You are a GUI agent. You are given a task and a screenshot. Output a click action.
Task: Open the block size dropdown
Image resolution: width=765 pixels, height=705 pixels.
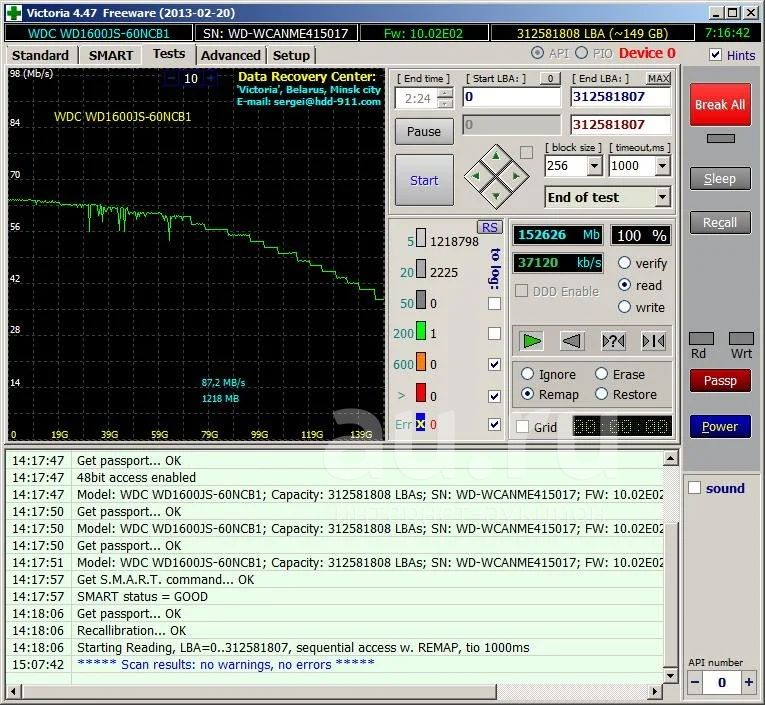point(594,166)
